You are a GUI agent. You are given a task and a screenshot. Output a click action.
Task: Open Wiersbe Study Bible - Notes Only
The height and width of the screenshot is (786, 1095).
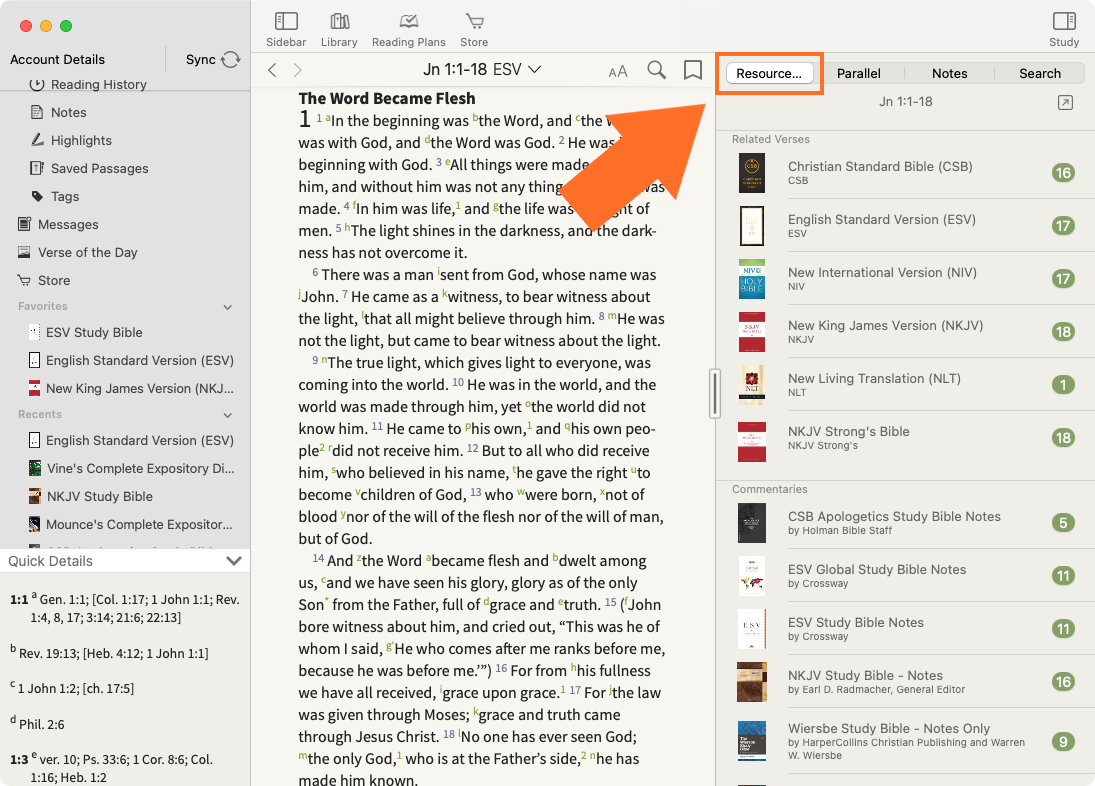(x=906, y=741)
